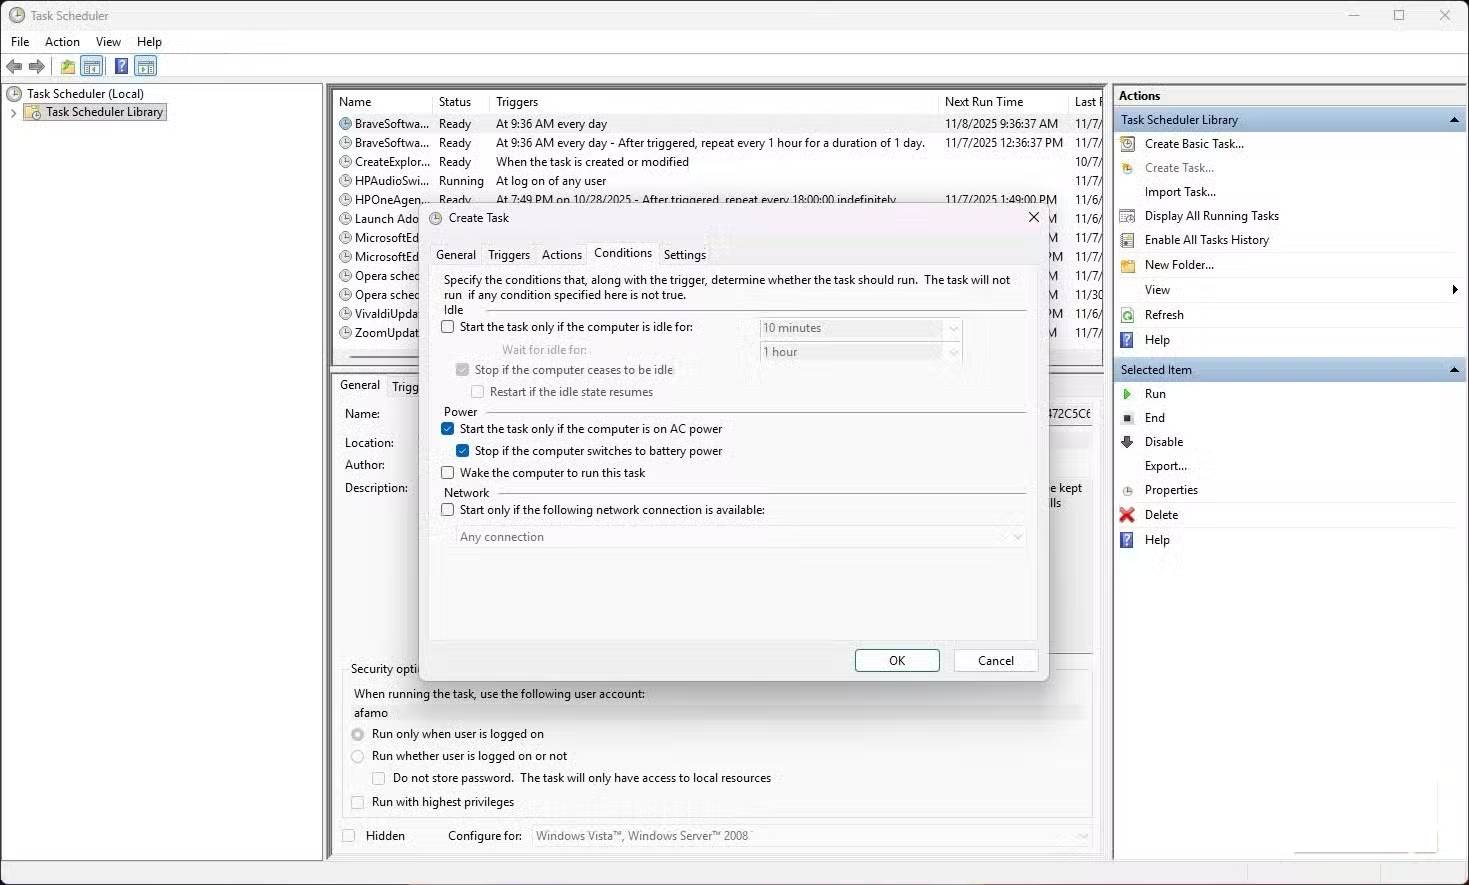Click the clock icon beside Launch Ado task
1469x885 pixels.
tap(345, 219)
